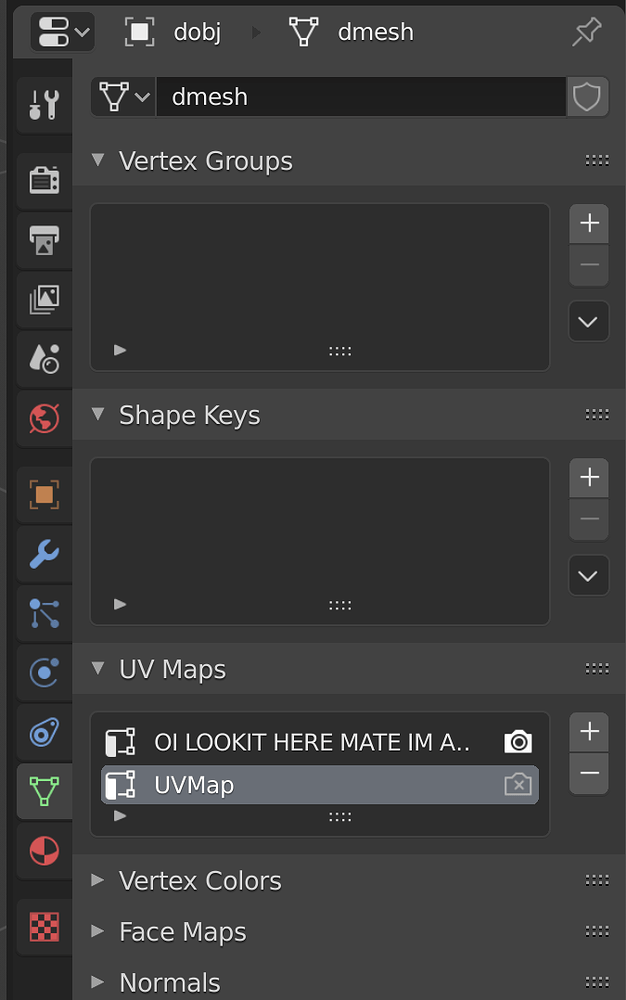Click the Shape Keys panel drag grip
This screenshot has width=626, height=1000.
(597, 415)
